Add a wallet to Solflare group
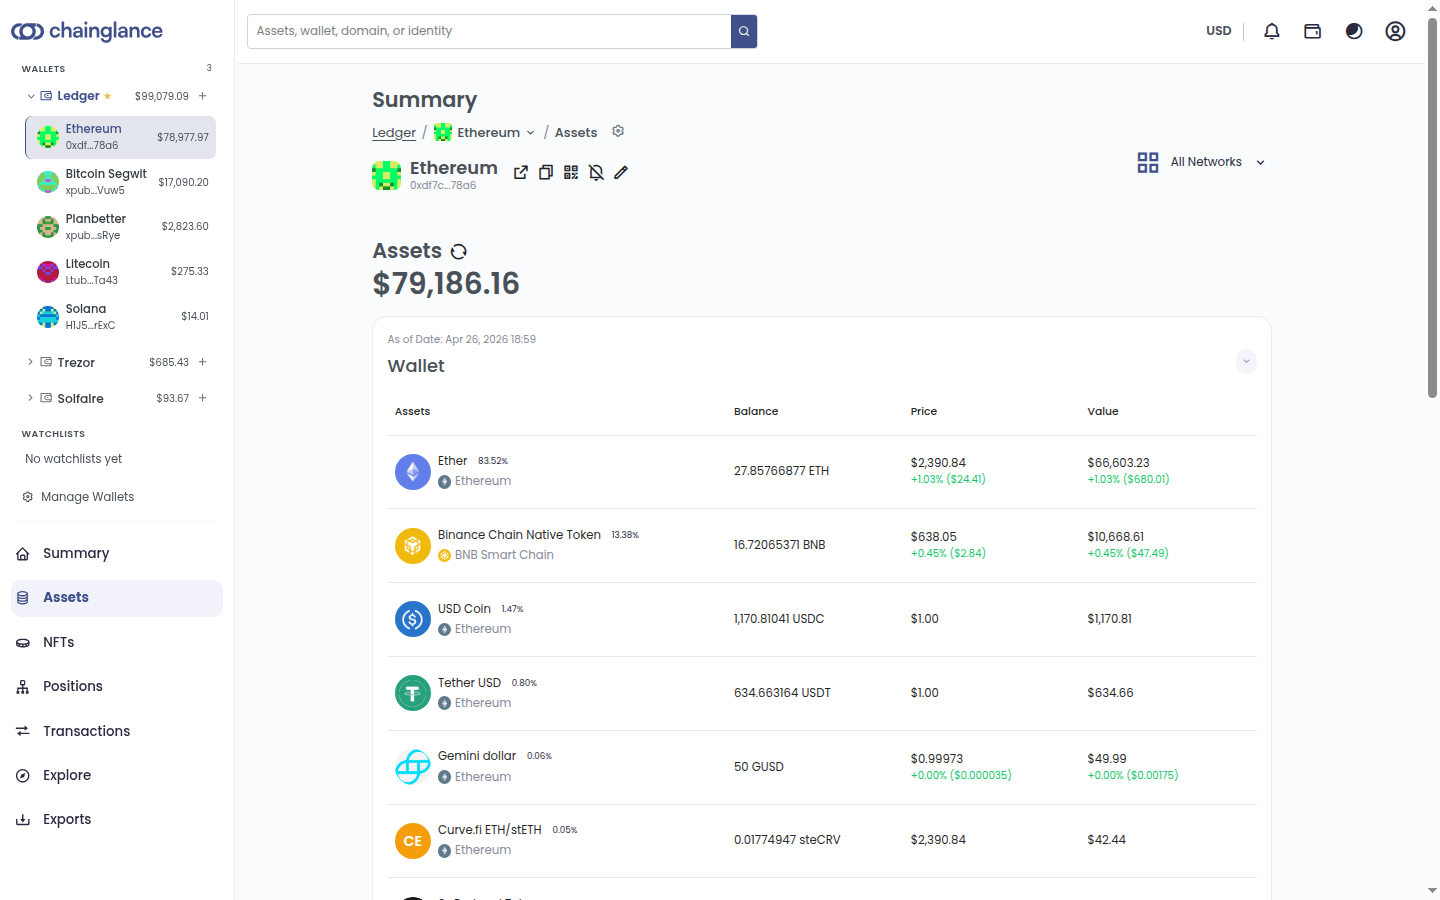Viewport: 1440px width, 900px height. (x=203, y=398)
